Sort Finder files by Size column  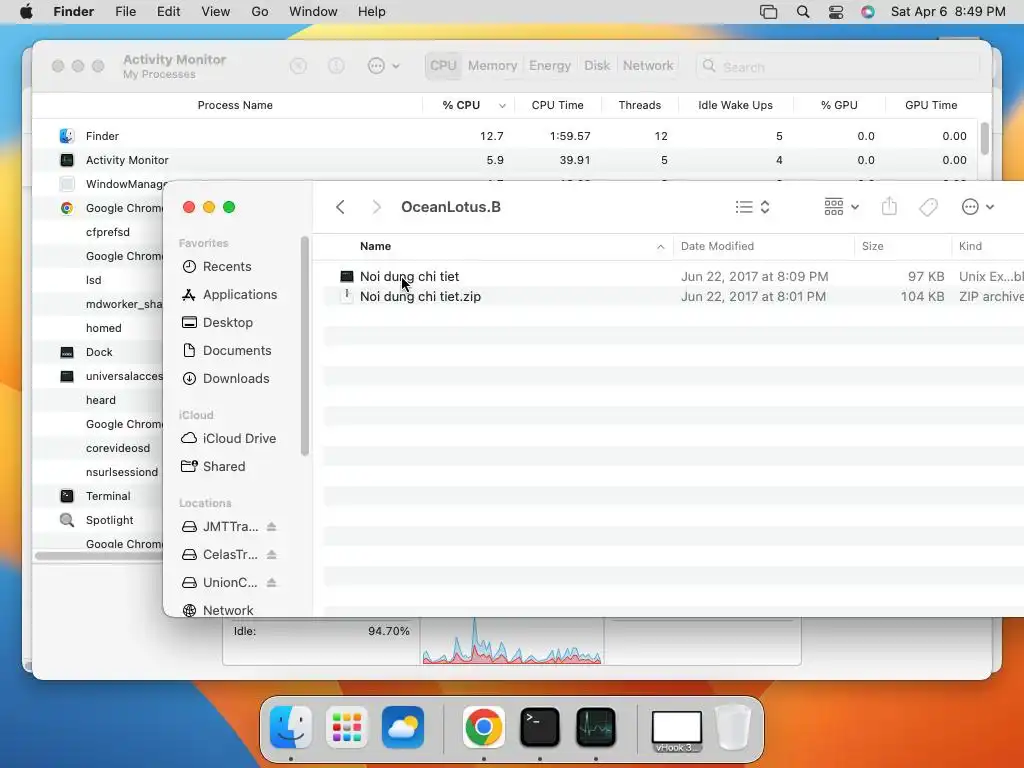click(903, 246)
